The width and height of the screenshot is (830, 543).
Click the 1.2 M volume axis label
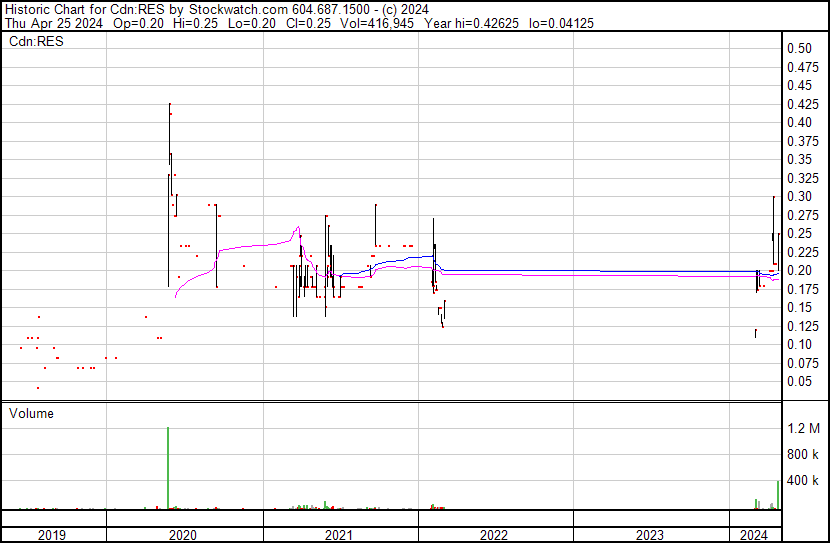[x=802, y=428]
